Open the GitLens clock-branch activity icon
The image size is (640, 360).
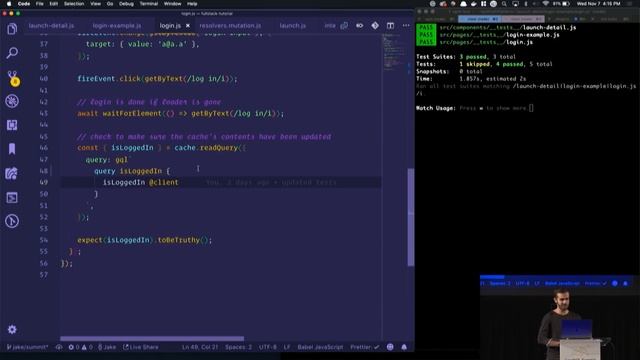12,221
